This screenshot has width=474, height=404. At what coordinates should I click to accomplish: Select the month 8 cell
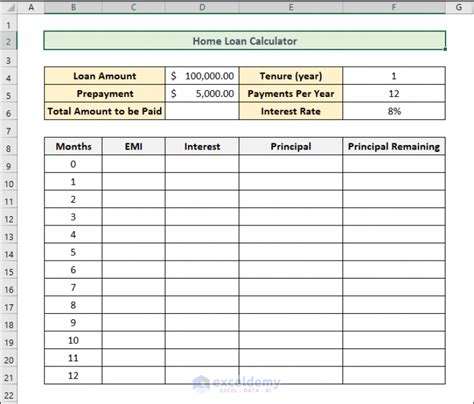point(73,305)
